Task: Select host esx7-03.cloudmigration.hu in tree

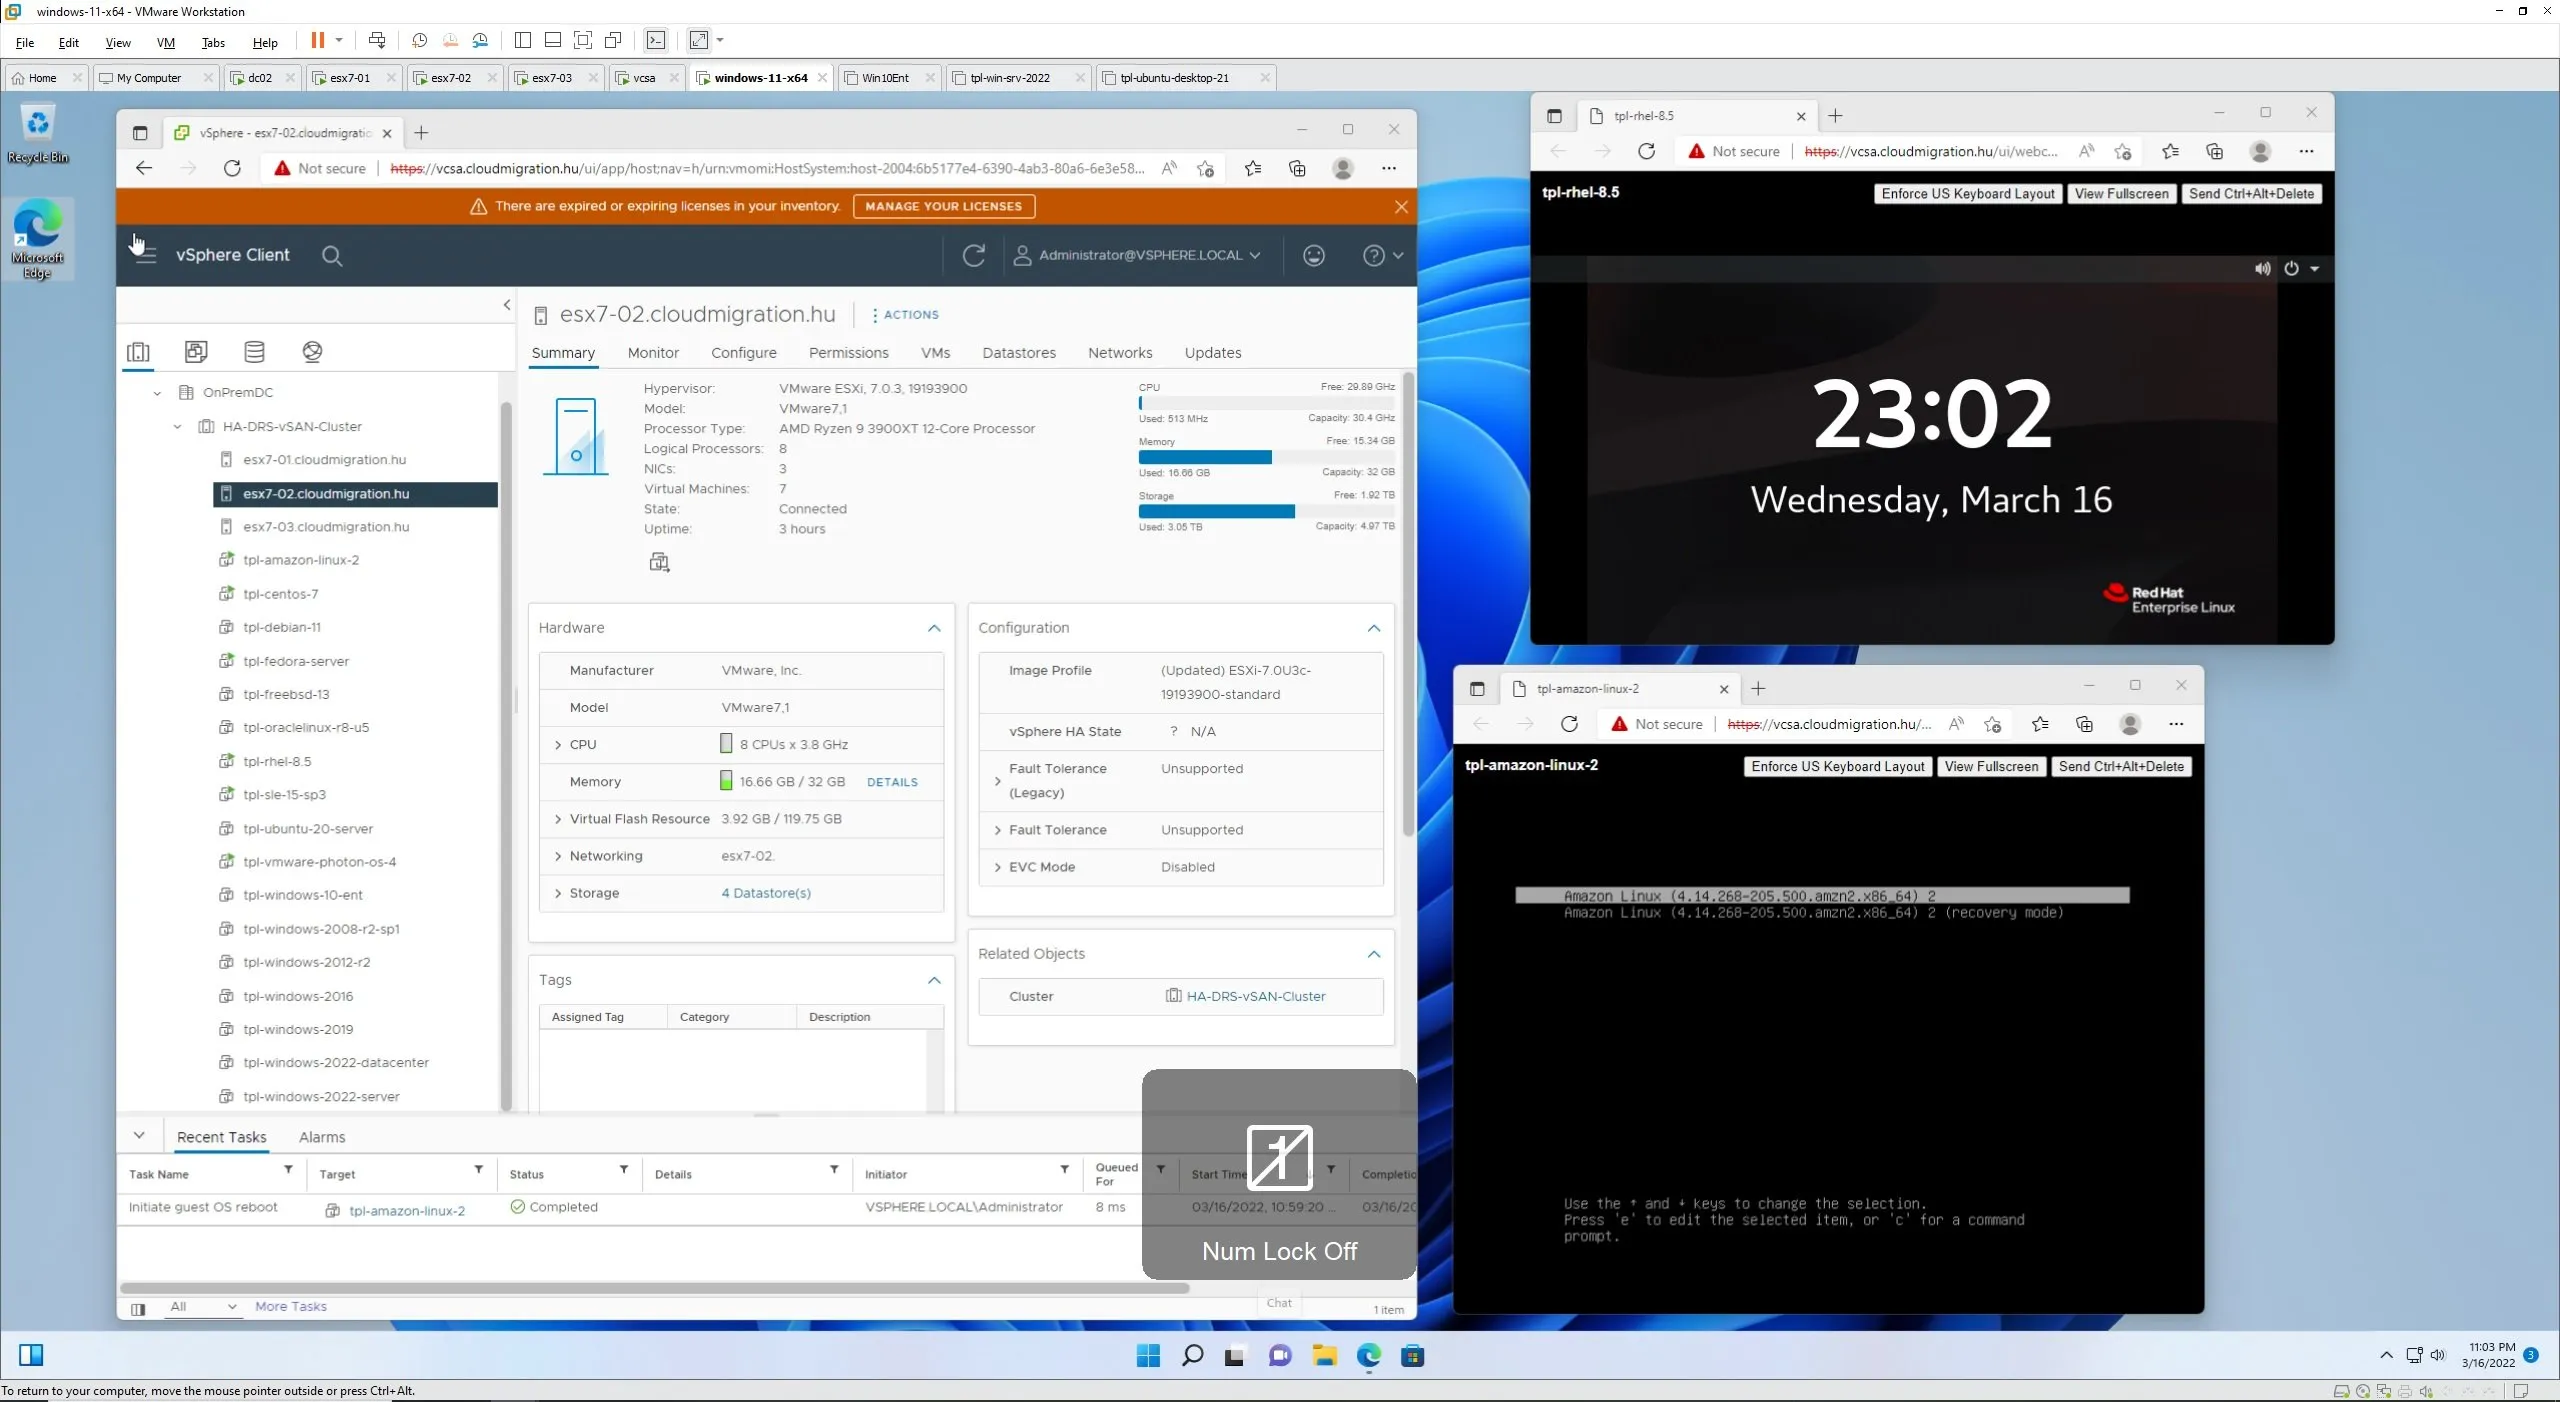Action: pos(326,527)
